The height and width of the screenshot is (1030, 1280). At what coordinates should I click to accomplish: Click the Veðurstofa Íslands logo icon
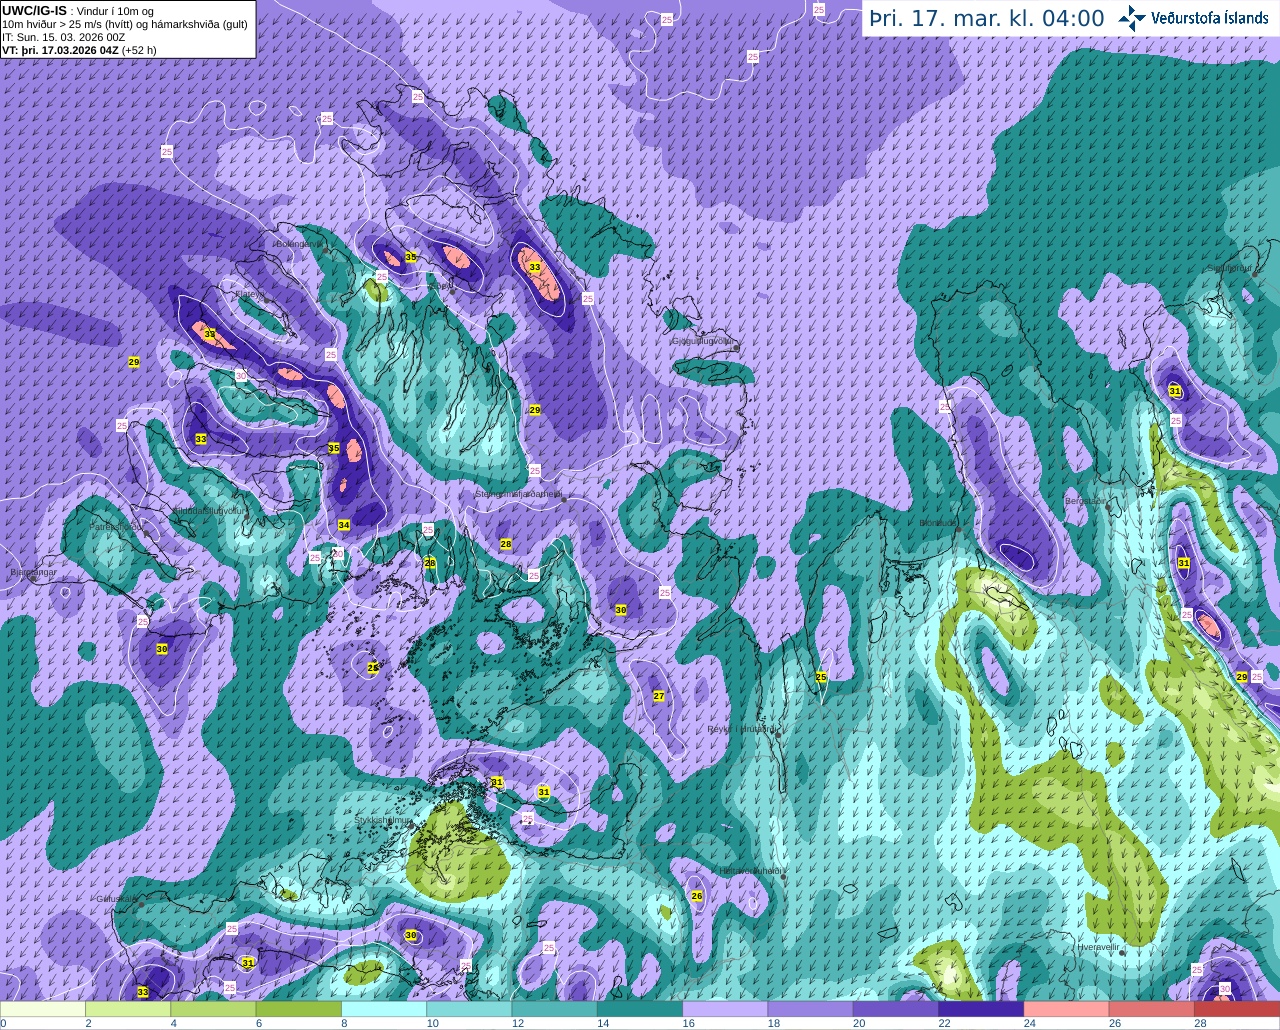tap(1132, 18)
